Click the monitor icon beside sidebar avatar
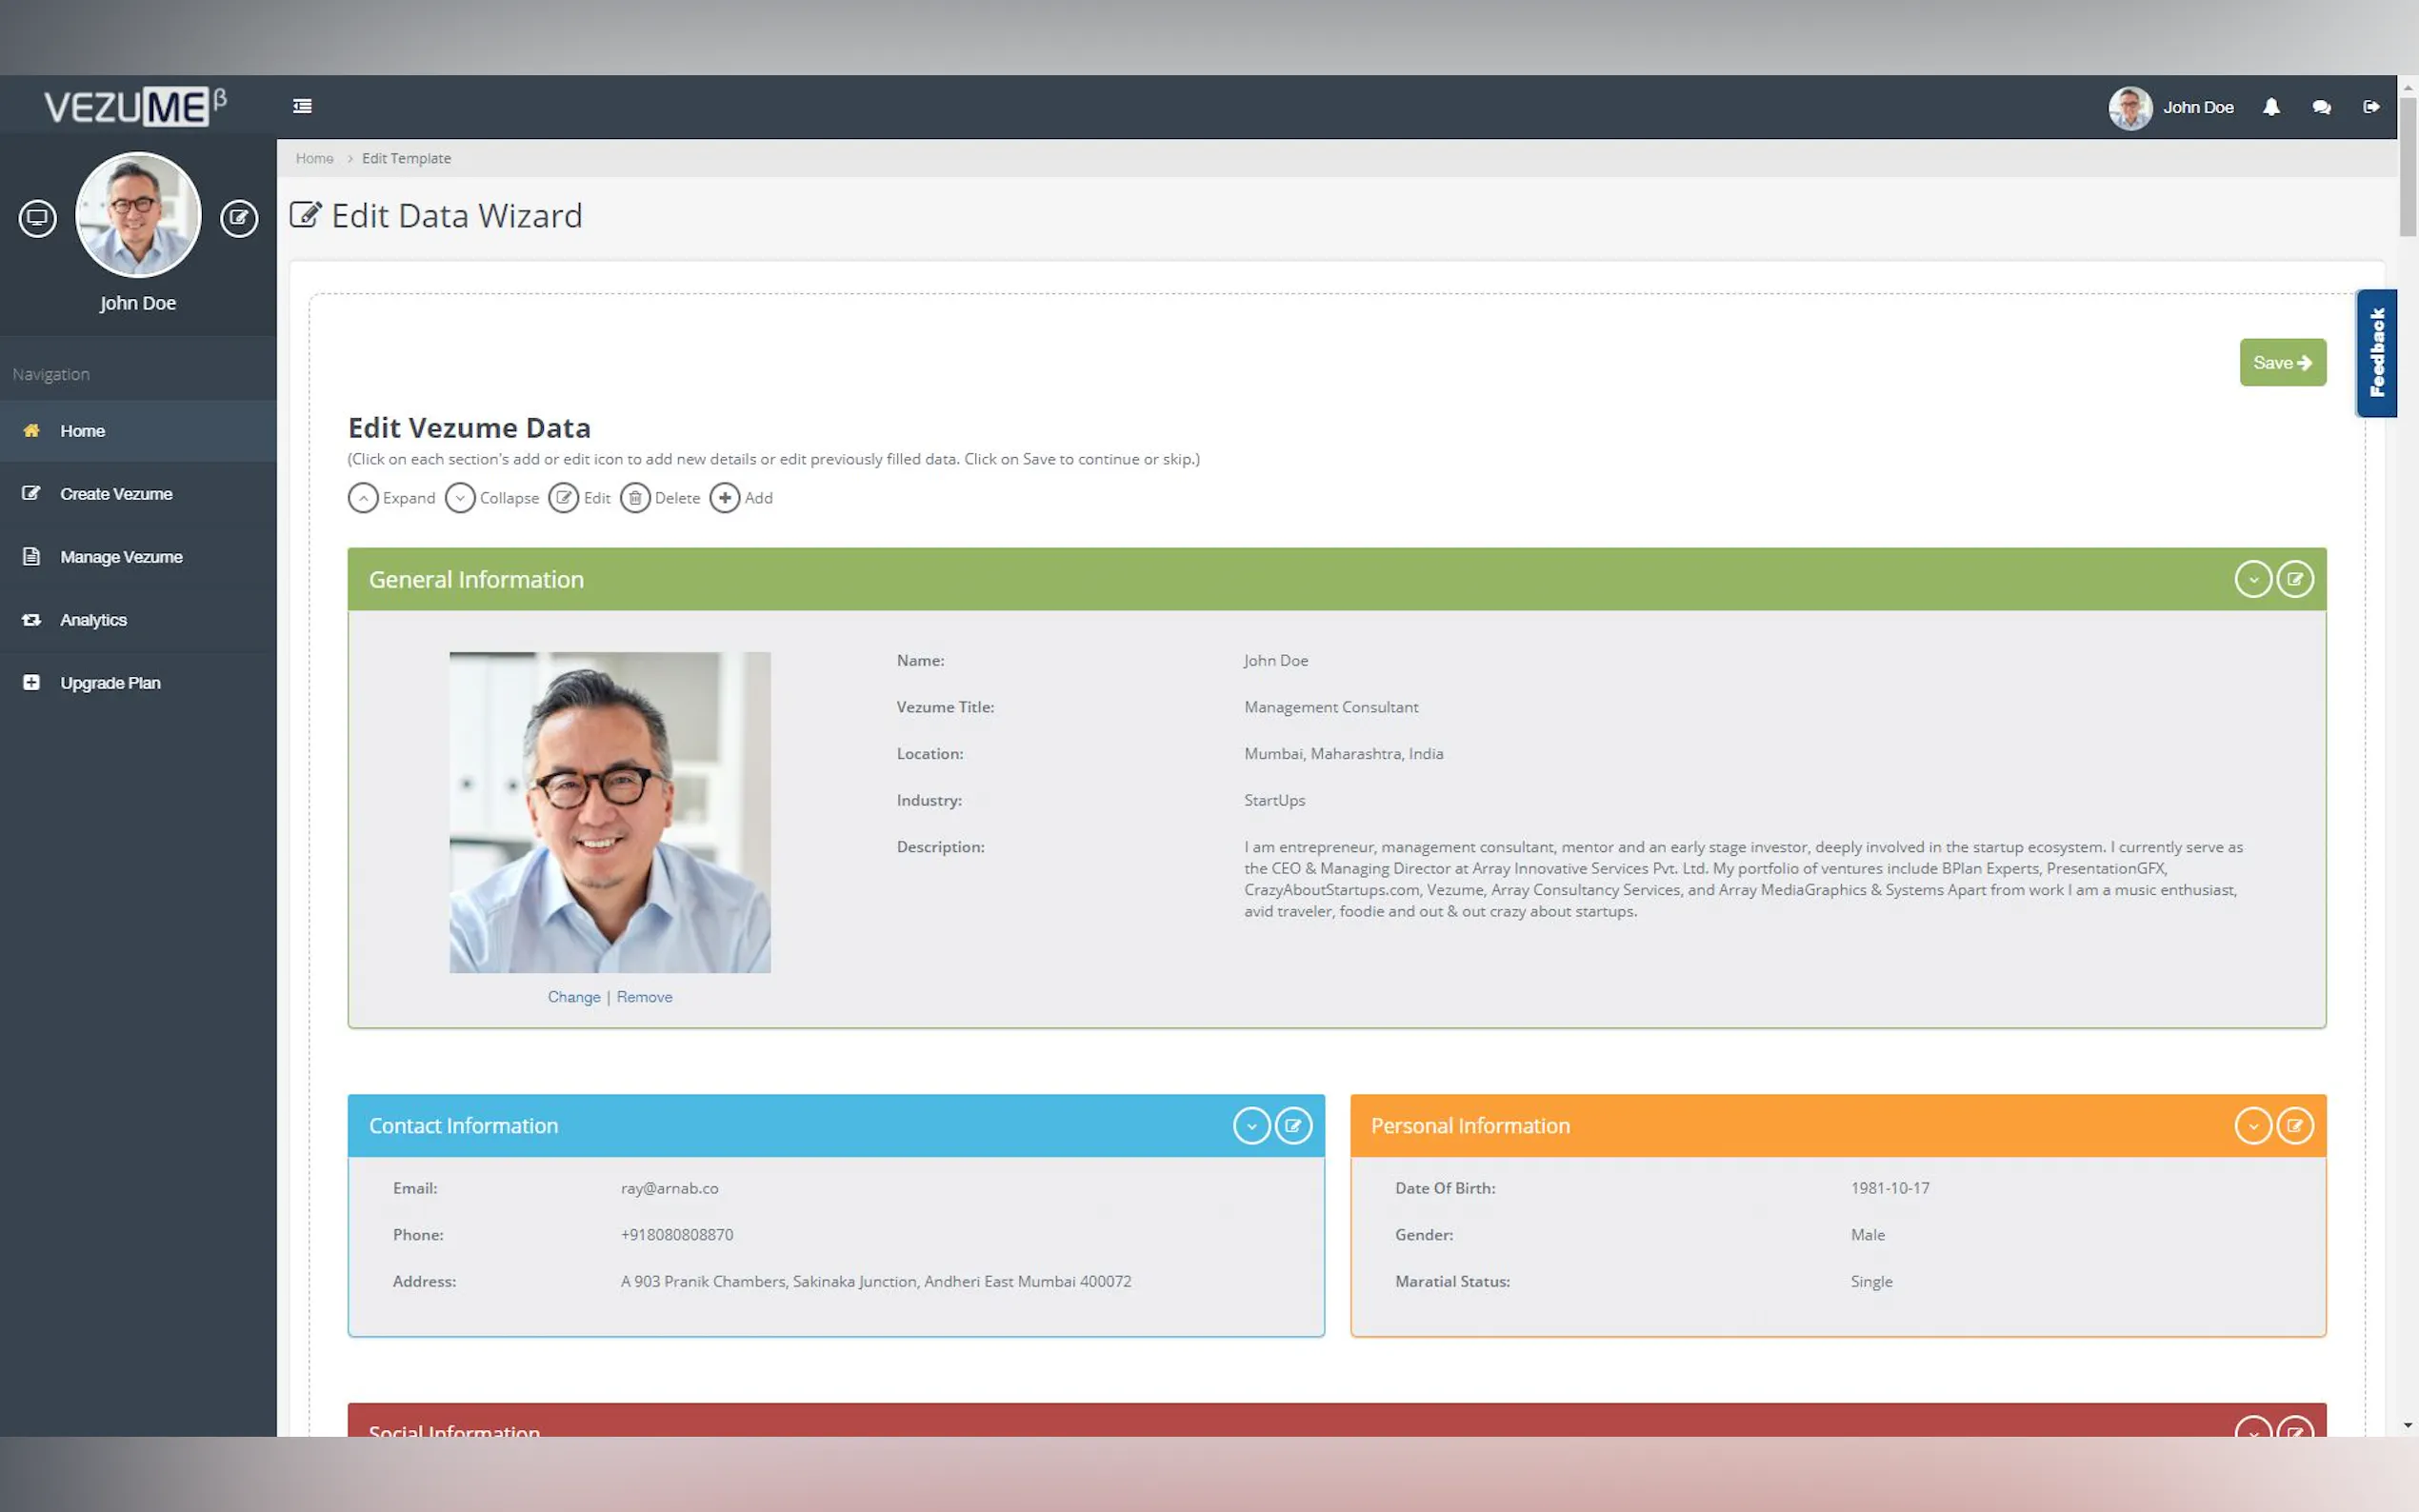Viewport: 2419px width, 1512px height. click(x=37, y=217)
